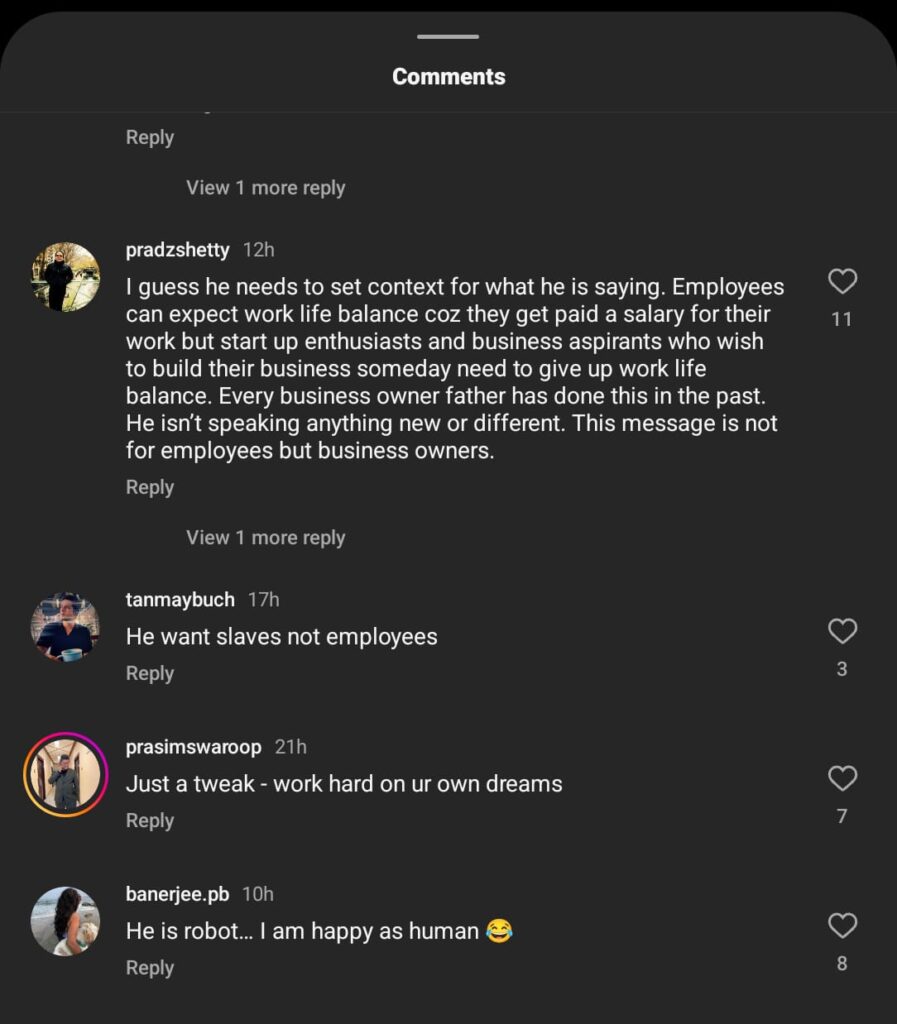Like prasimswaroop's comment with the heart
Screen dimensions: 897x1024
pyautogui.click(x=842, y=778)
